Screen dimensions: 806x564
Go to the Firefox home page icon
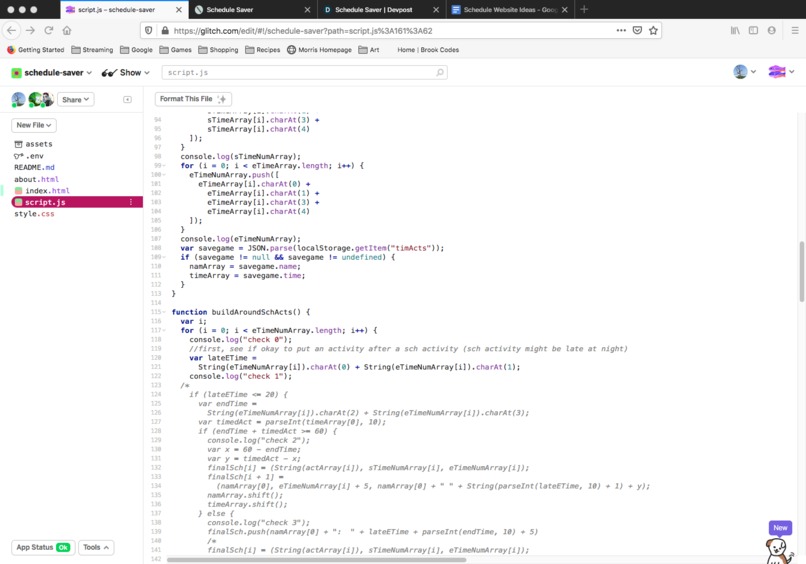pos(67,30)
